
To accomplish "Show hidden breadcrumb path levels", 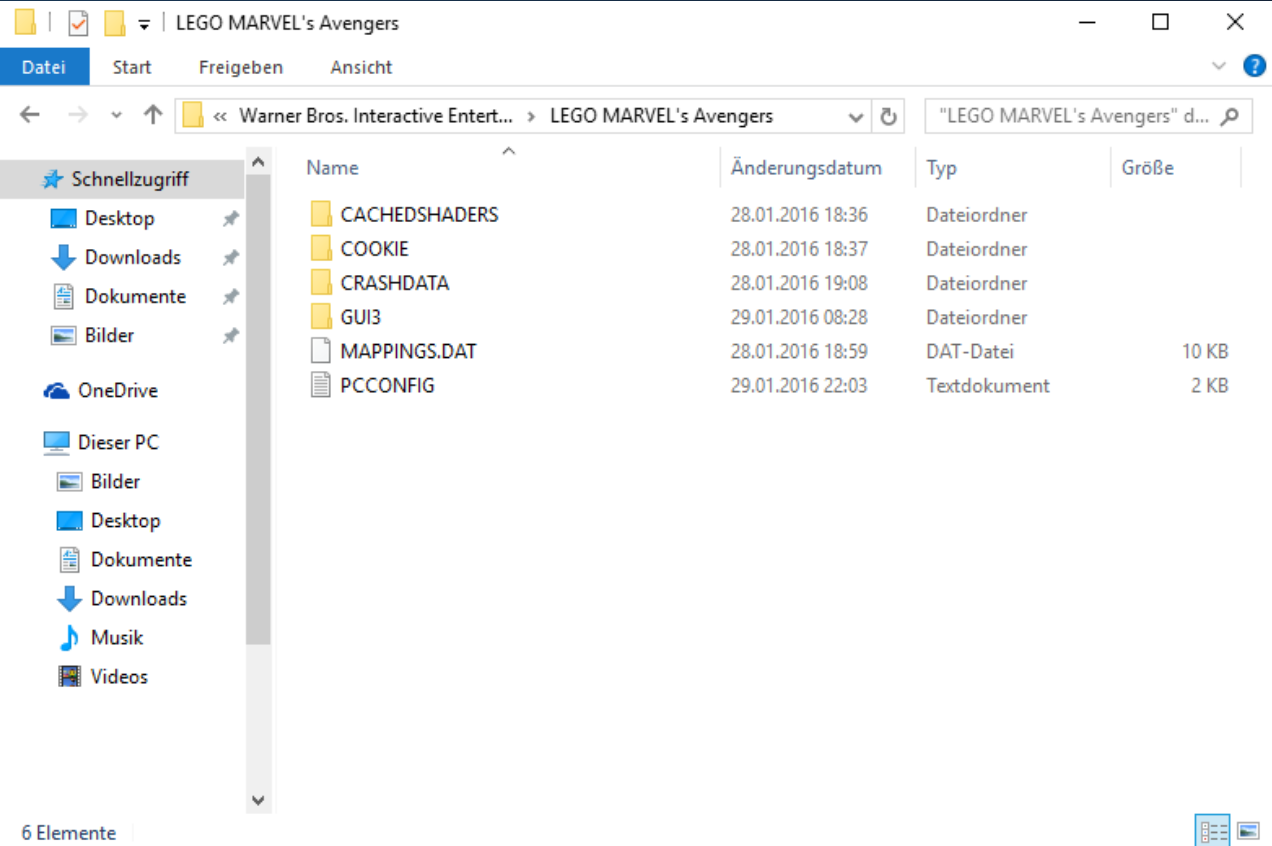I will (219, 116).
